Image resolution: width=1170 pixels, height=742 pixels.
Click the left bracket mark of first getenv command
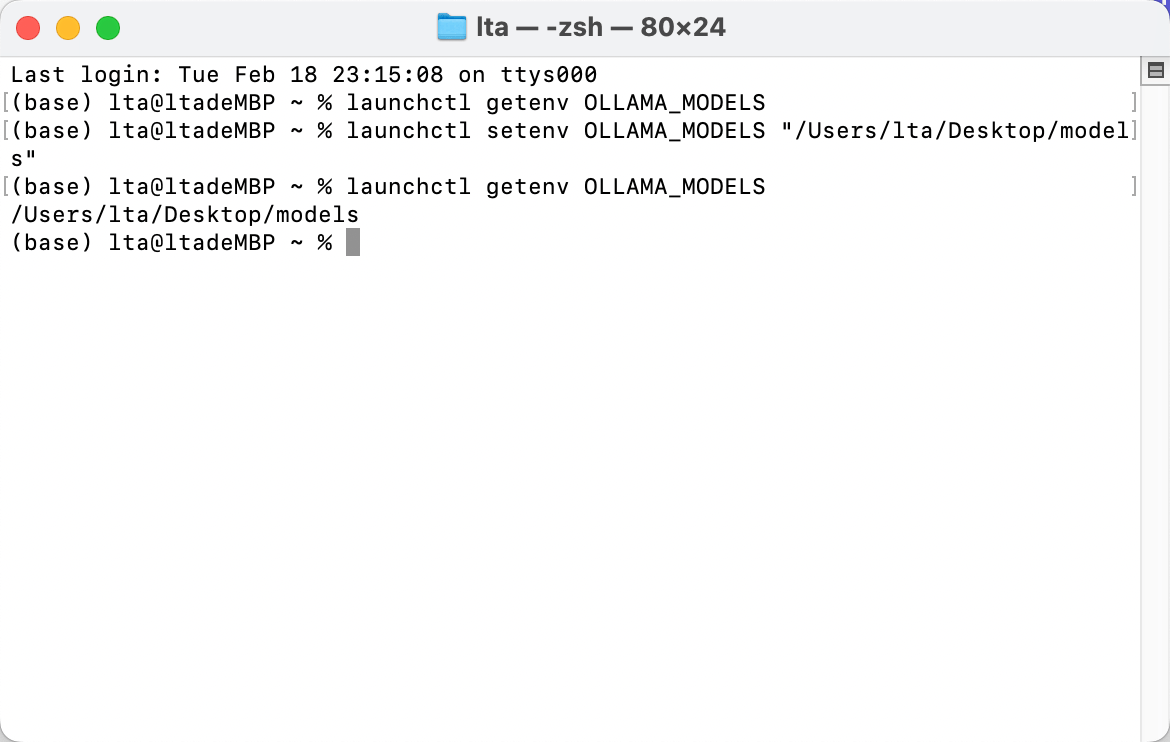[6, 102]
